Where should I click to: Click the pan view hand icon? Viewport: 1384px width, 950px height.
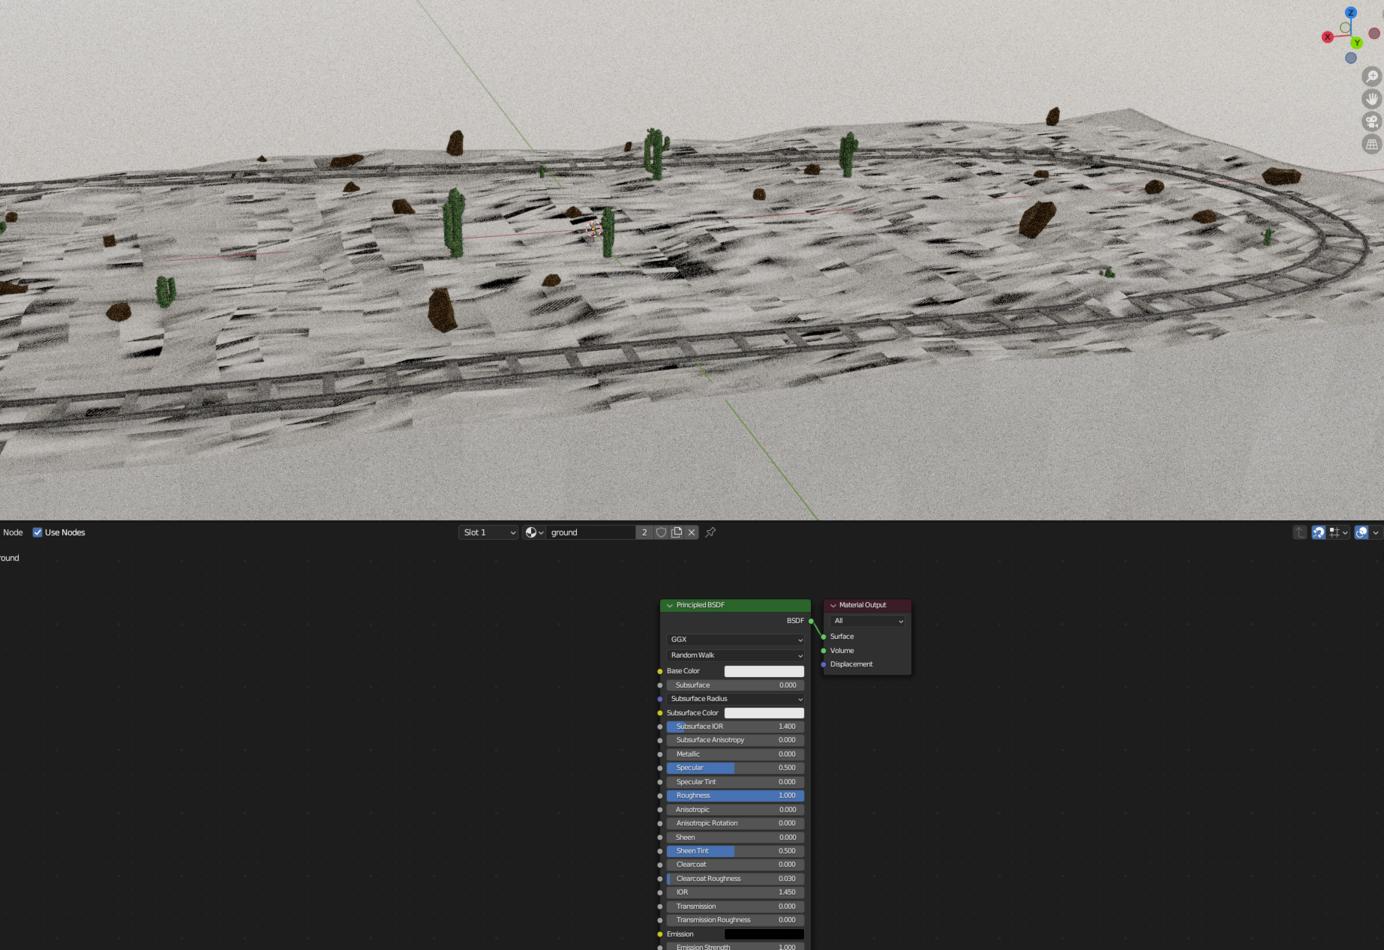click(x=1372, y=99)
